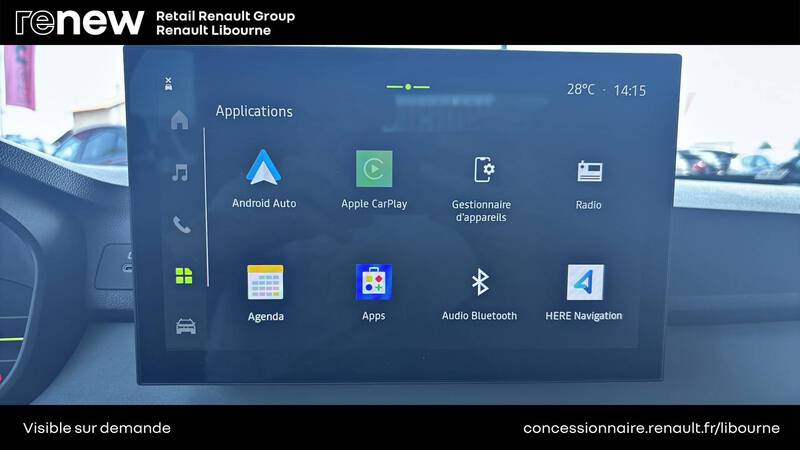Tap the 28°C temperature display
Screen dimensions: 800x450
(581, 89)
